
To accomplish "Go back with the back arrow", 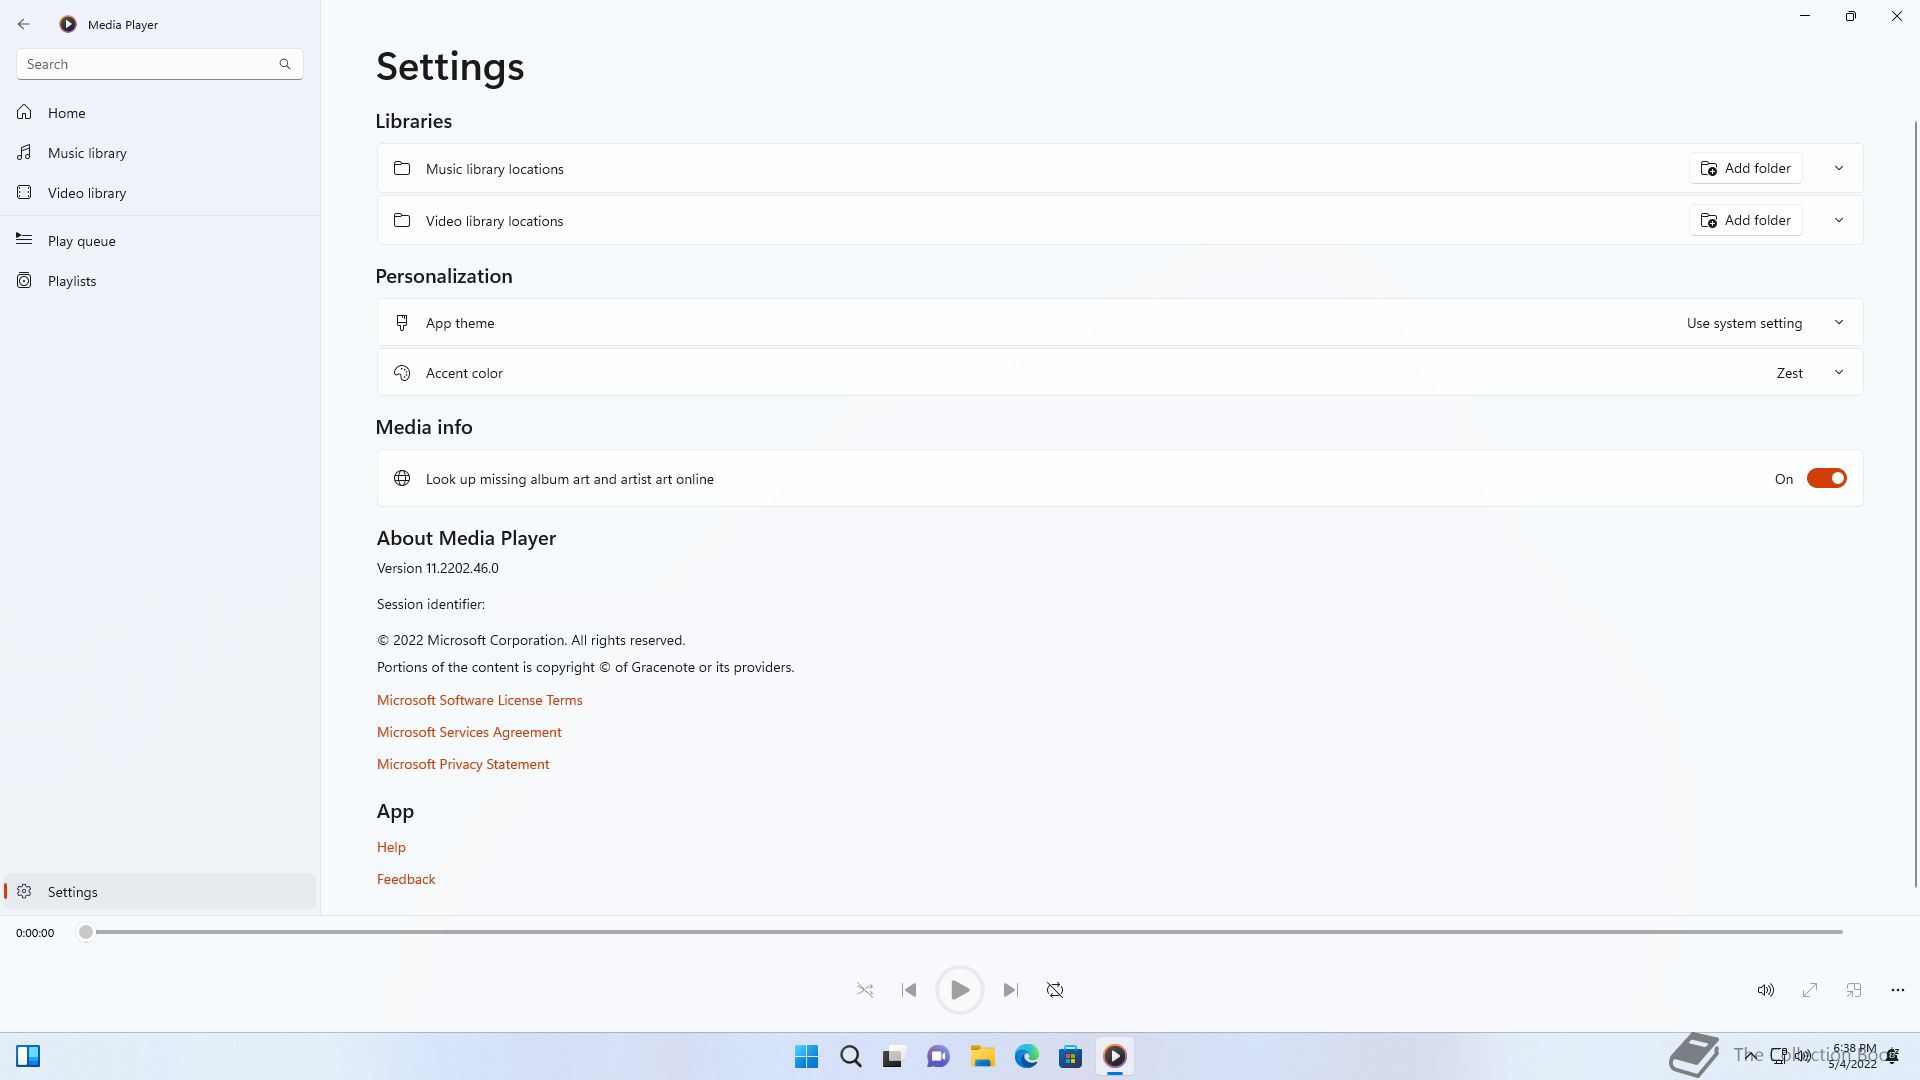I will 24,24.
